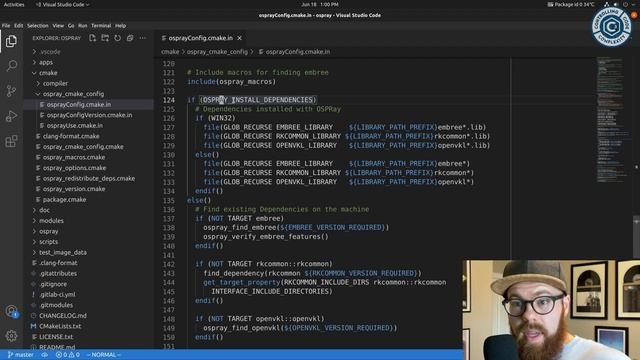Open CHANGELOG.md file

click(89, 316)
